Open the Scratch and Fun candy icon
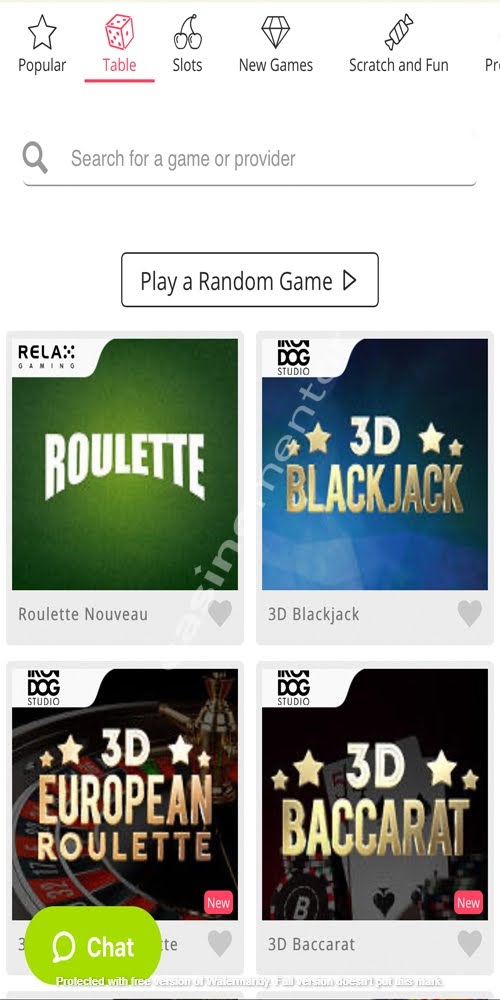 399,32
